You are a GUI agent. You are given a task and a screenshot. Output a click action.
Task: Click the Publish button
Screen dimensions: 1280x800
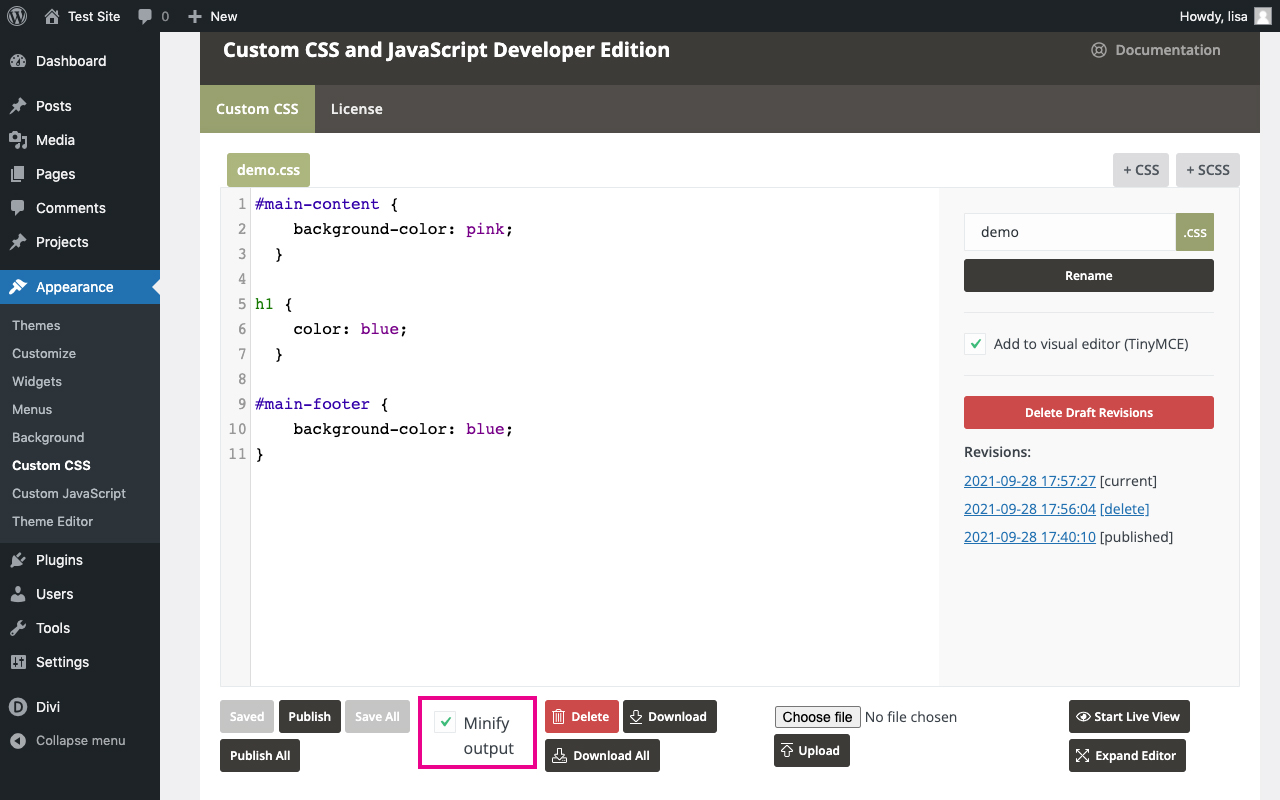point(310,716)
